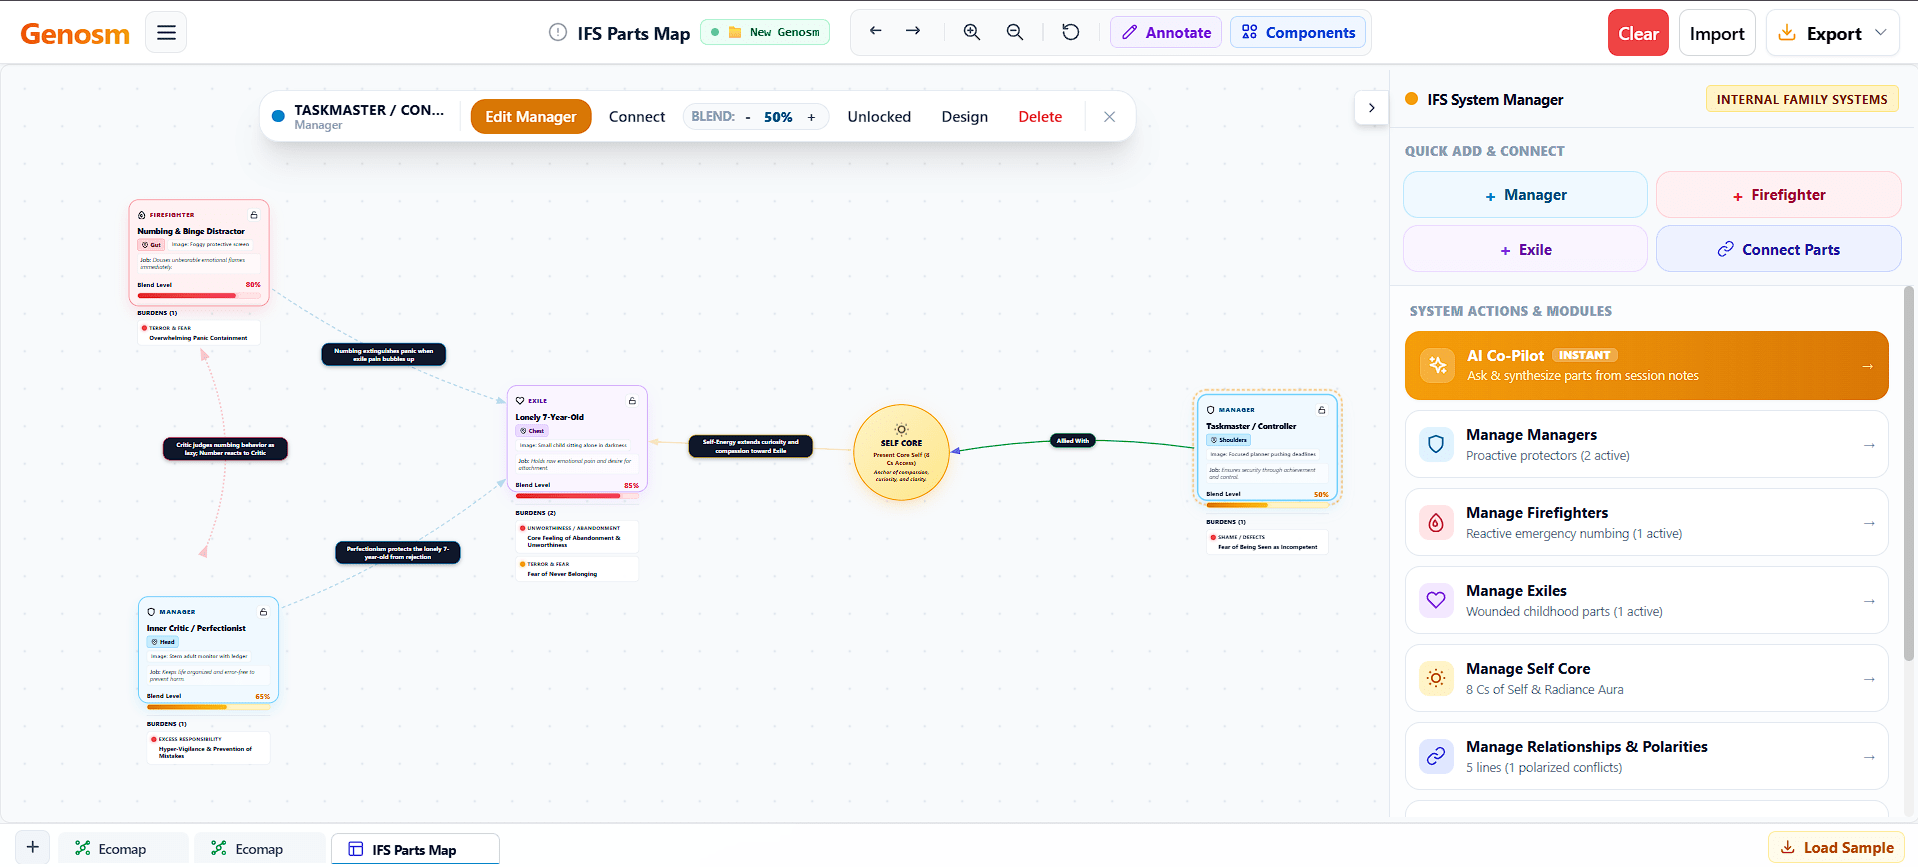Click the Import button
The image size is (1918, 867).
pyautogui.click(x=1717, y=33)
